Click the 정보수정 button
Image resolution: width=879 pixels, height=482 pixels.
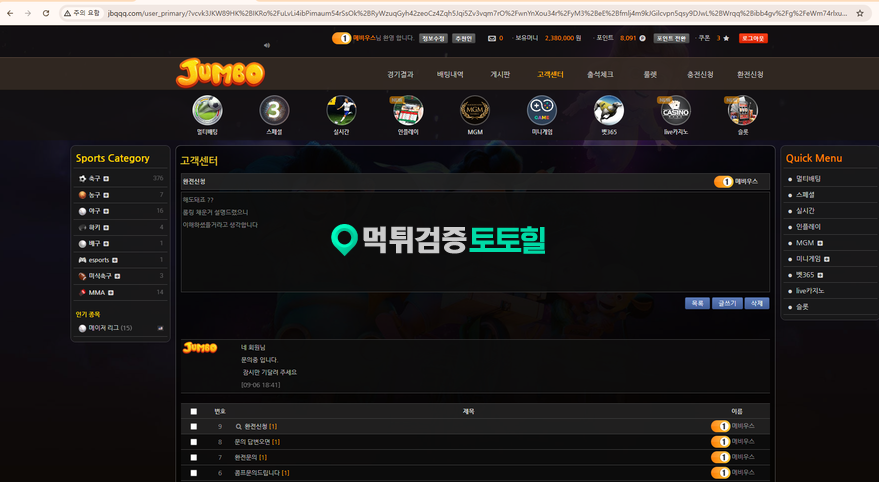(433, 38)
